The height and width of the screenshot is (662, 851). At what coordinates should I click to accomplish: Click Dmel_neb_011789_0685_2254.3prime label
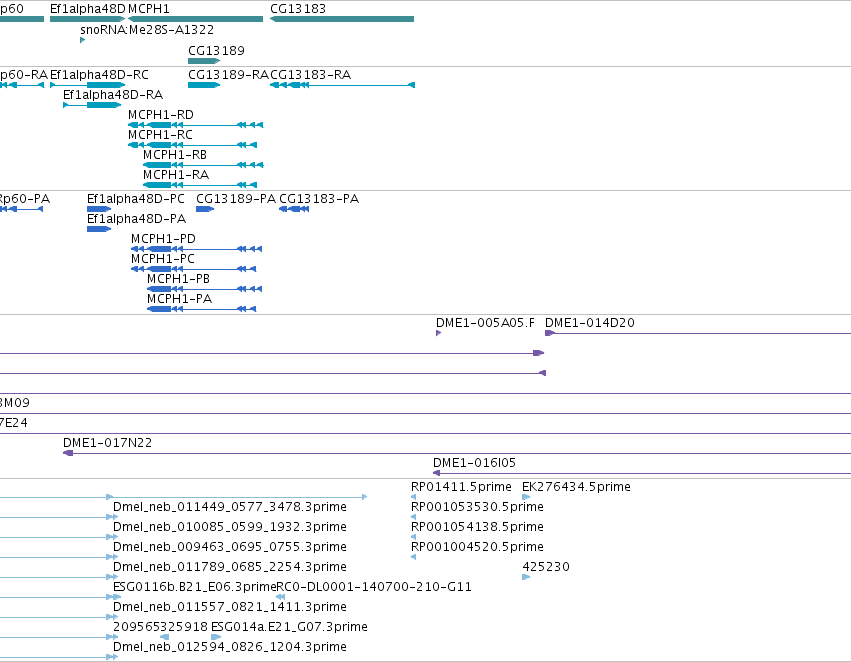coord(230,568)
